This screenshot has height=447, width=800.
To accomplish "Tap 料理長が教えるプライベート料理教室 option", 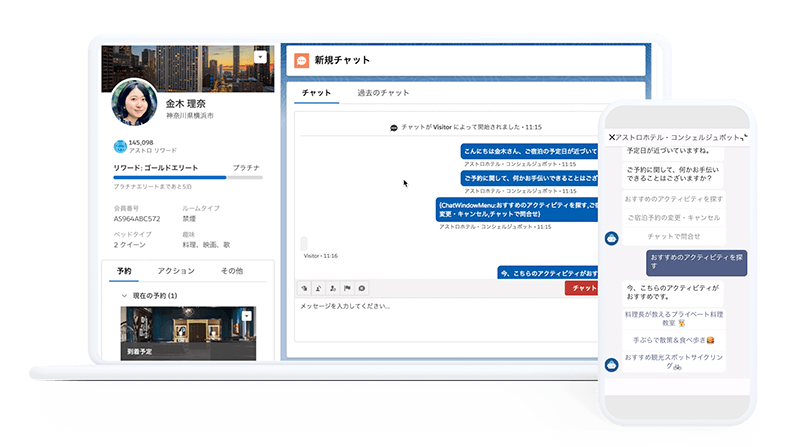I will coord(671,319).
